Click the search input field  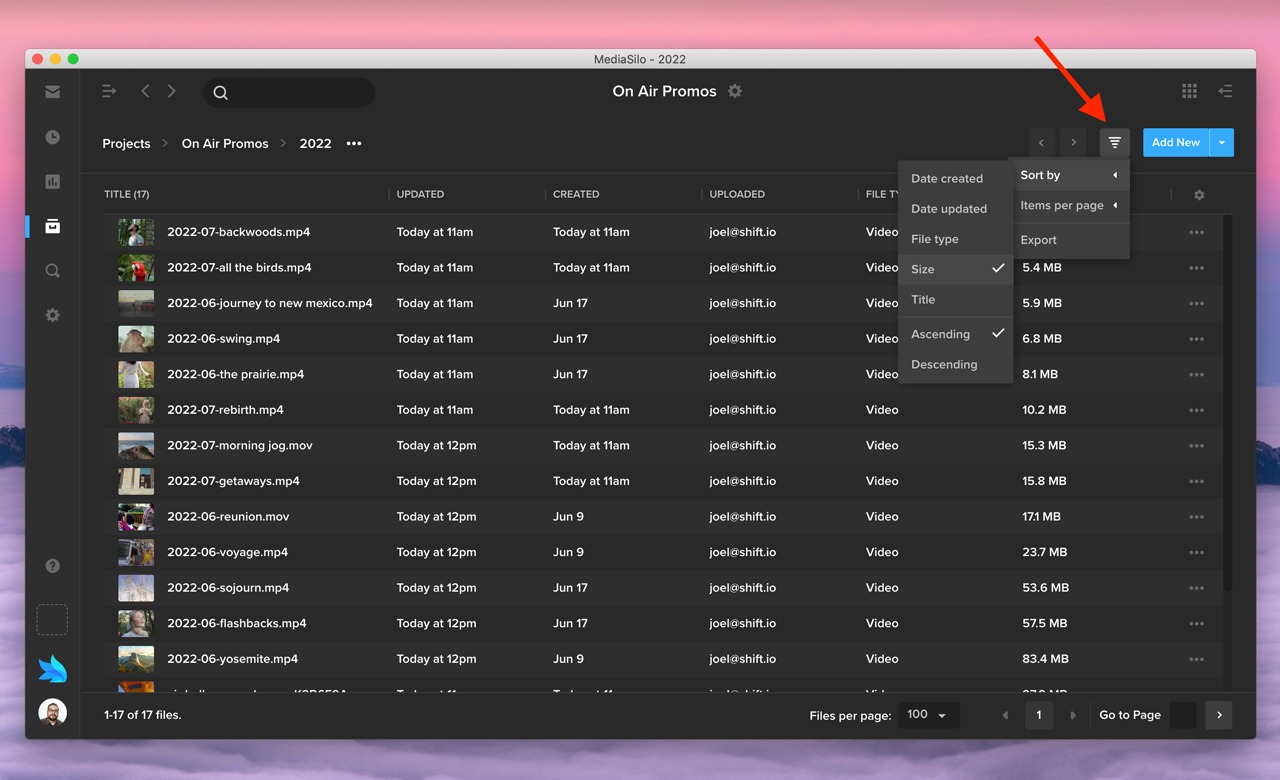point(289,92)
